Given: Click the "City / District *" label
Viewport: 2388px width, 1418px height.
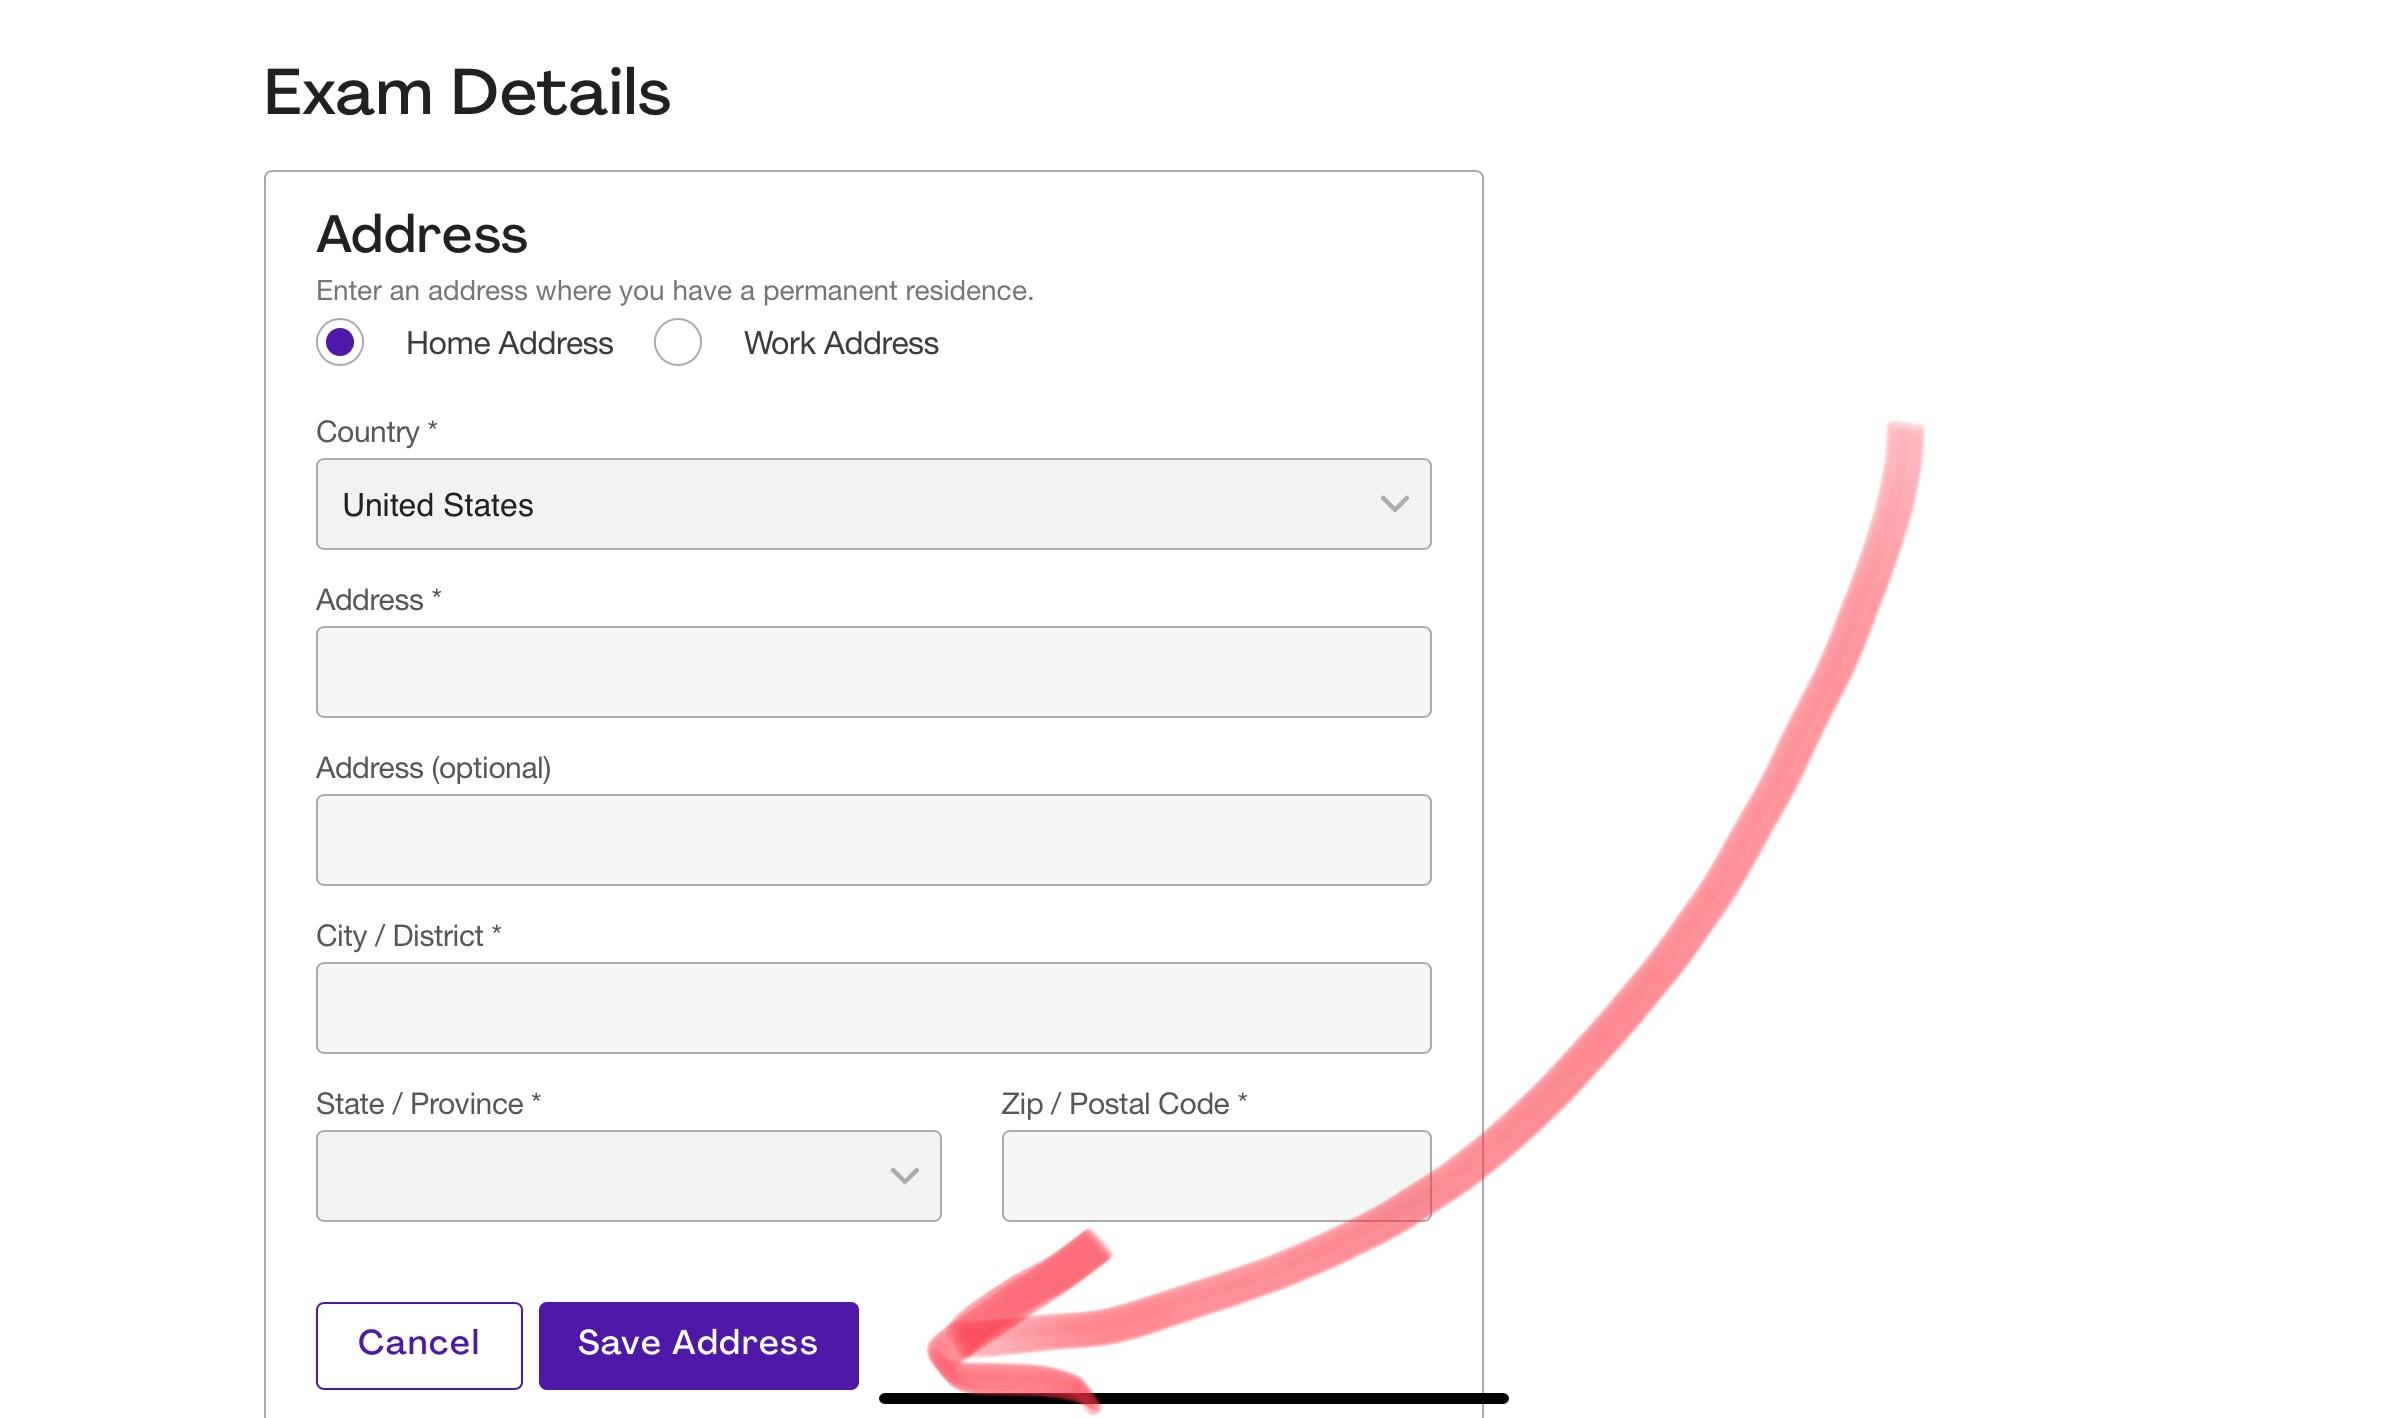Looking at the screenshot, I should (x=408, y=936).
